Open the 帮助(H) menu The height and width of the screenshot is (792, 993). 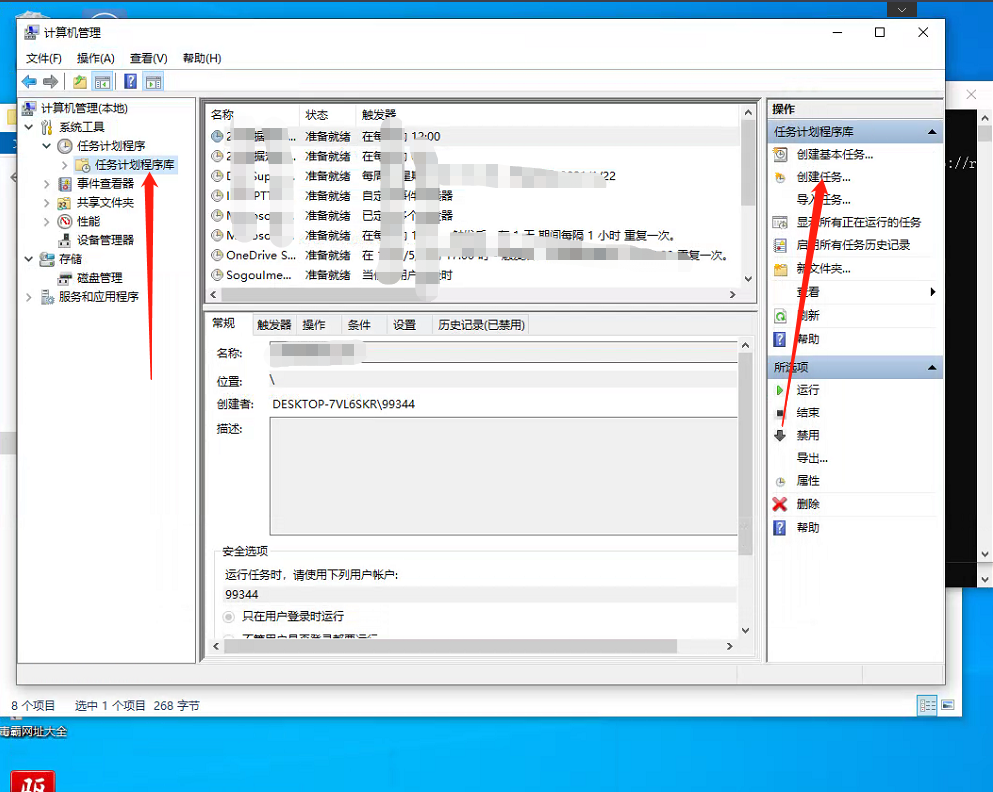(202, 58)
